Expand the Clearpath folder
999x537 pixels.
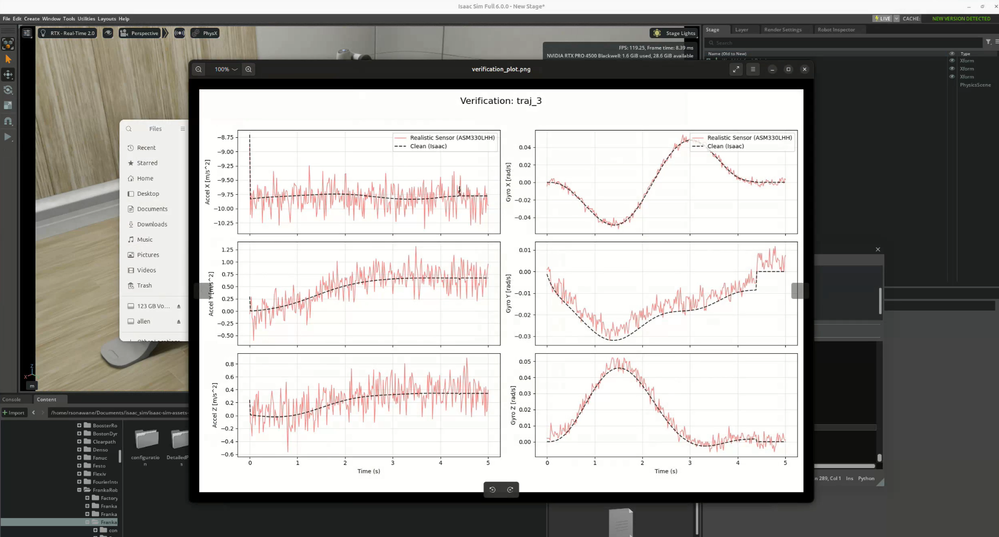(80, 441)
